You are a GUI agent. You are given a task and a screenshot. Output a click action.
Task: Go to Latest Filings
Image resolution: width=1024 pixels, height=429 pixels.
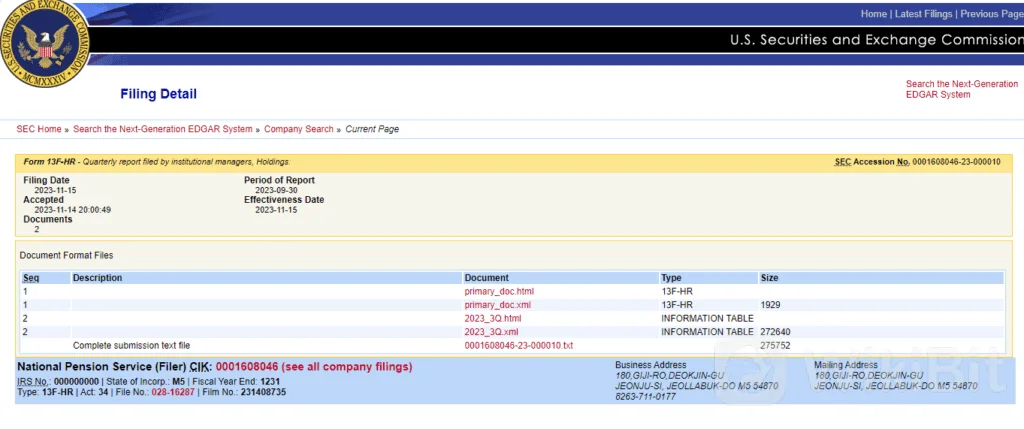tap(923, 14)
